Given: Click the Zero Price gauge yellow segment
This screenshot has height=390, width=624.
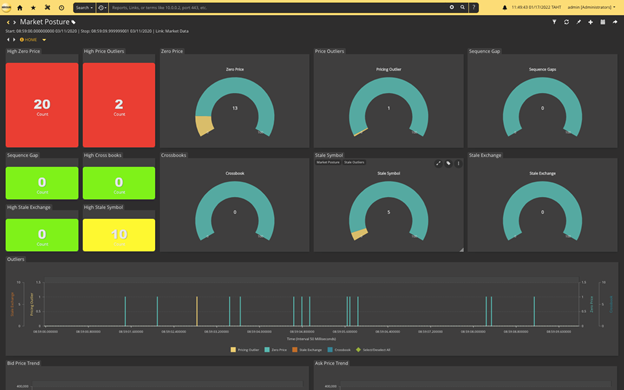Looking at the screenshot, I should (204, 125).
